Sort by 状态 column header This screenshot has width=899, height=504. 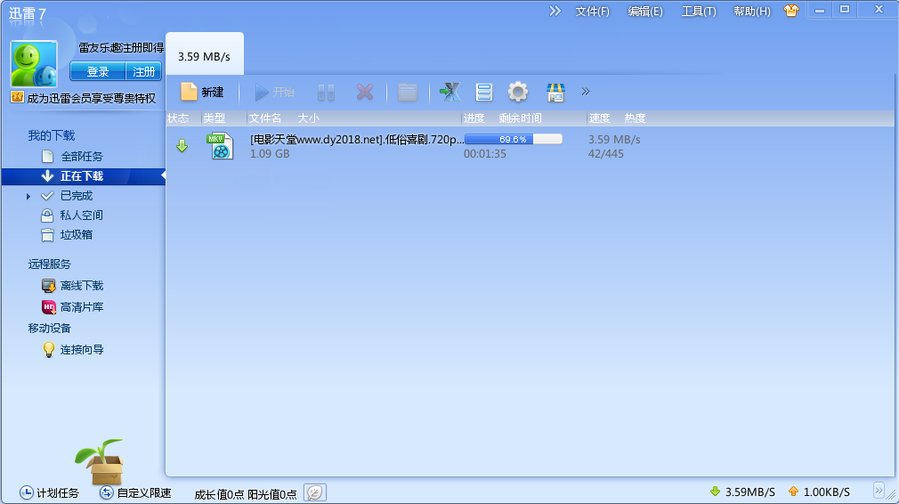[x=178, y=118]
